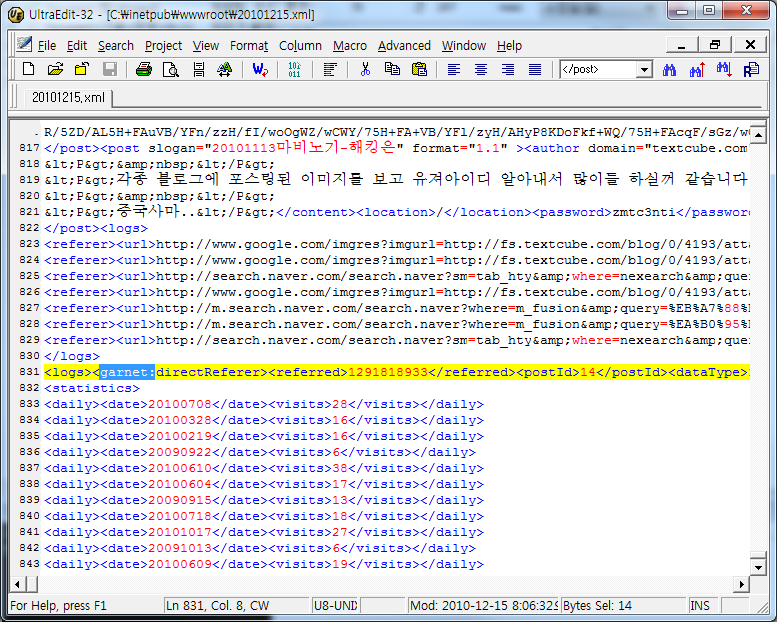777x622 pixels.
Task: Click the </post> search input field
Action: click(x=596, y=70)
